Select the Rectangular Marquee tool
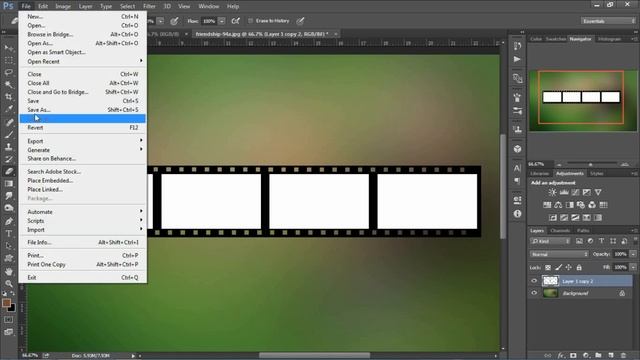 (9, 60)
